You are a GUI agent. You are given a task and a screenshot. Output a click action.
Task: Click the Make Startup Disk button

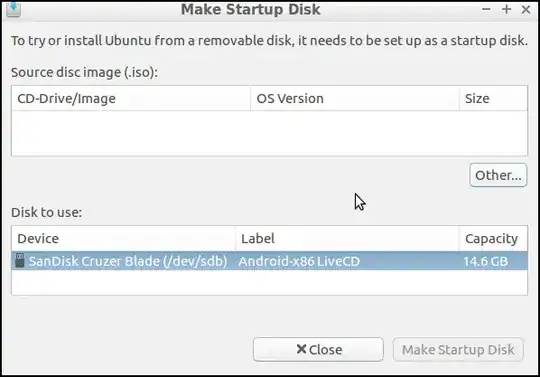tap(458, 350)
